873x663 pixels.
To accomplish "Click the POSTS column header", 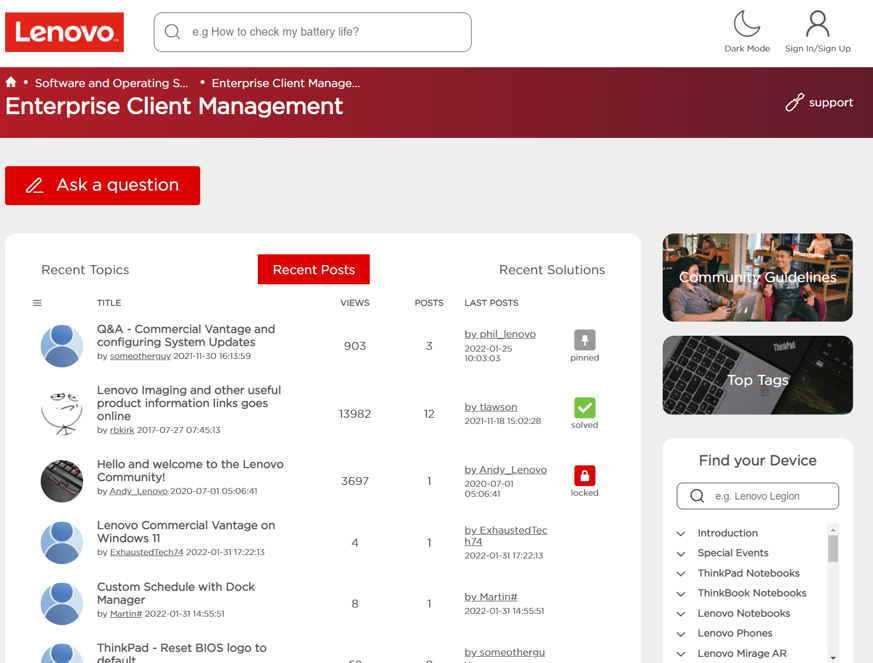I will click(x=429, y=303).
